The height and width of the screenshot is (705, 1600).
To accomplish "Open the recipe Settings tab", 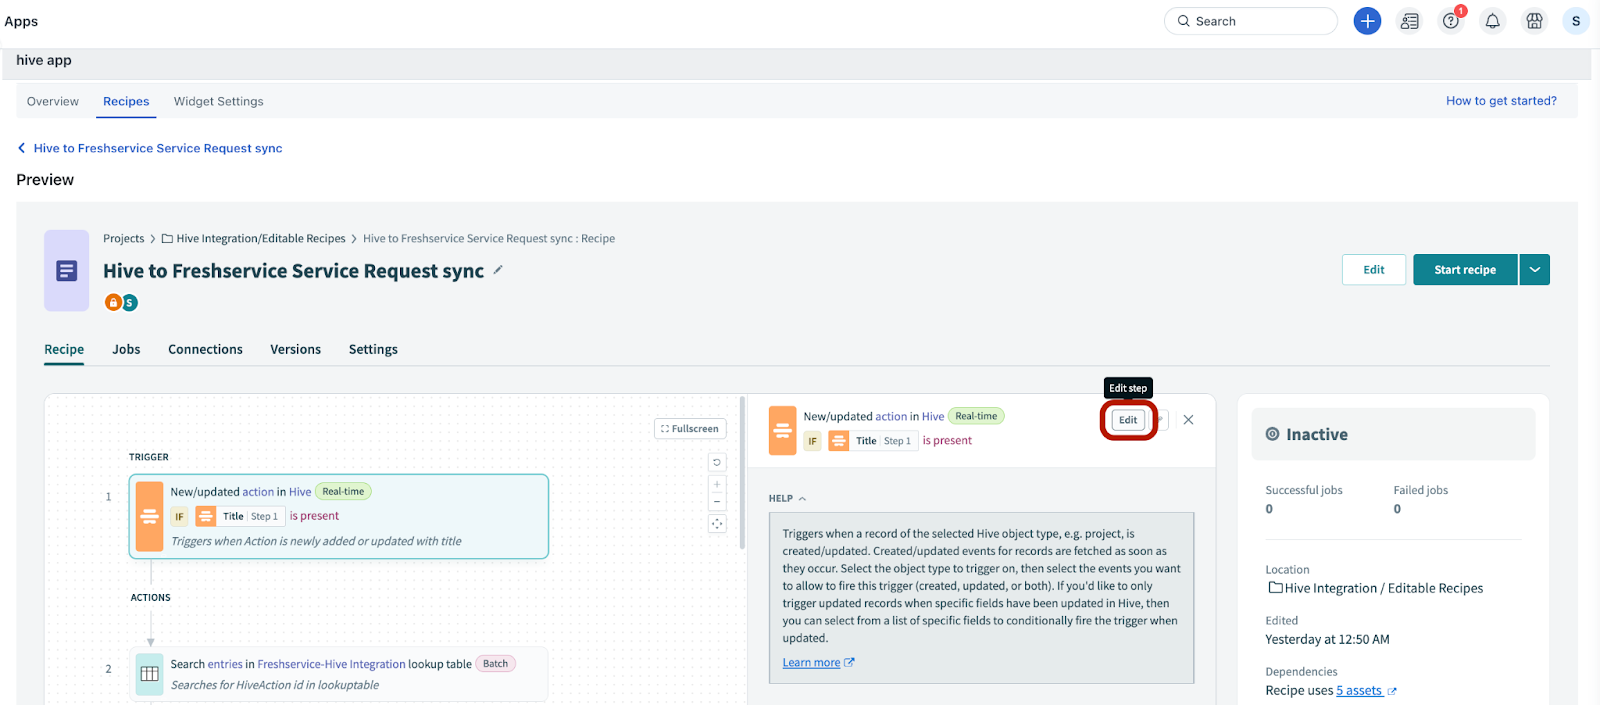I will click(x=373, y=349).
